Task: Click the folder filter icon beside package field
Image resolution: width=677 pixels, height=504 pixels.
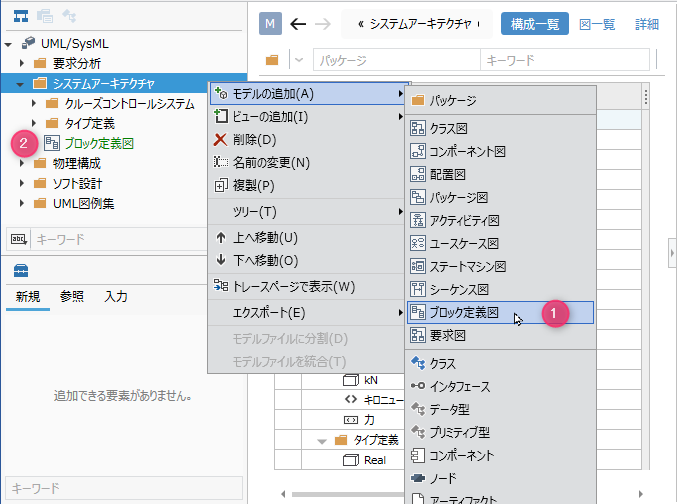Action: [272, 60]
